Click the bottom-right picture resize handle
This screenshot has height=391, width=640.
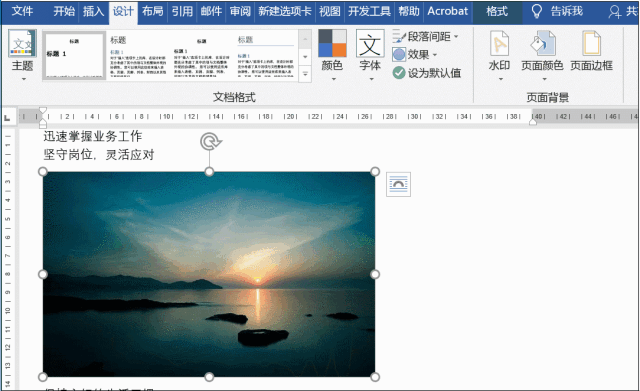tap(375, 377)
